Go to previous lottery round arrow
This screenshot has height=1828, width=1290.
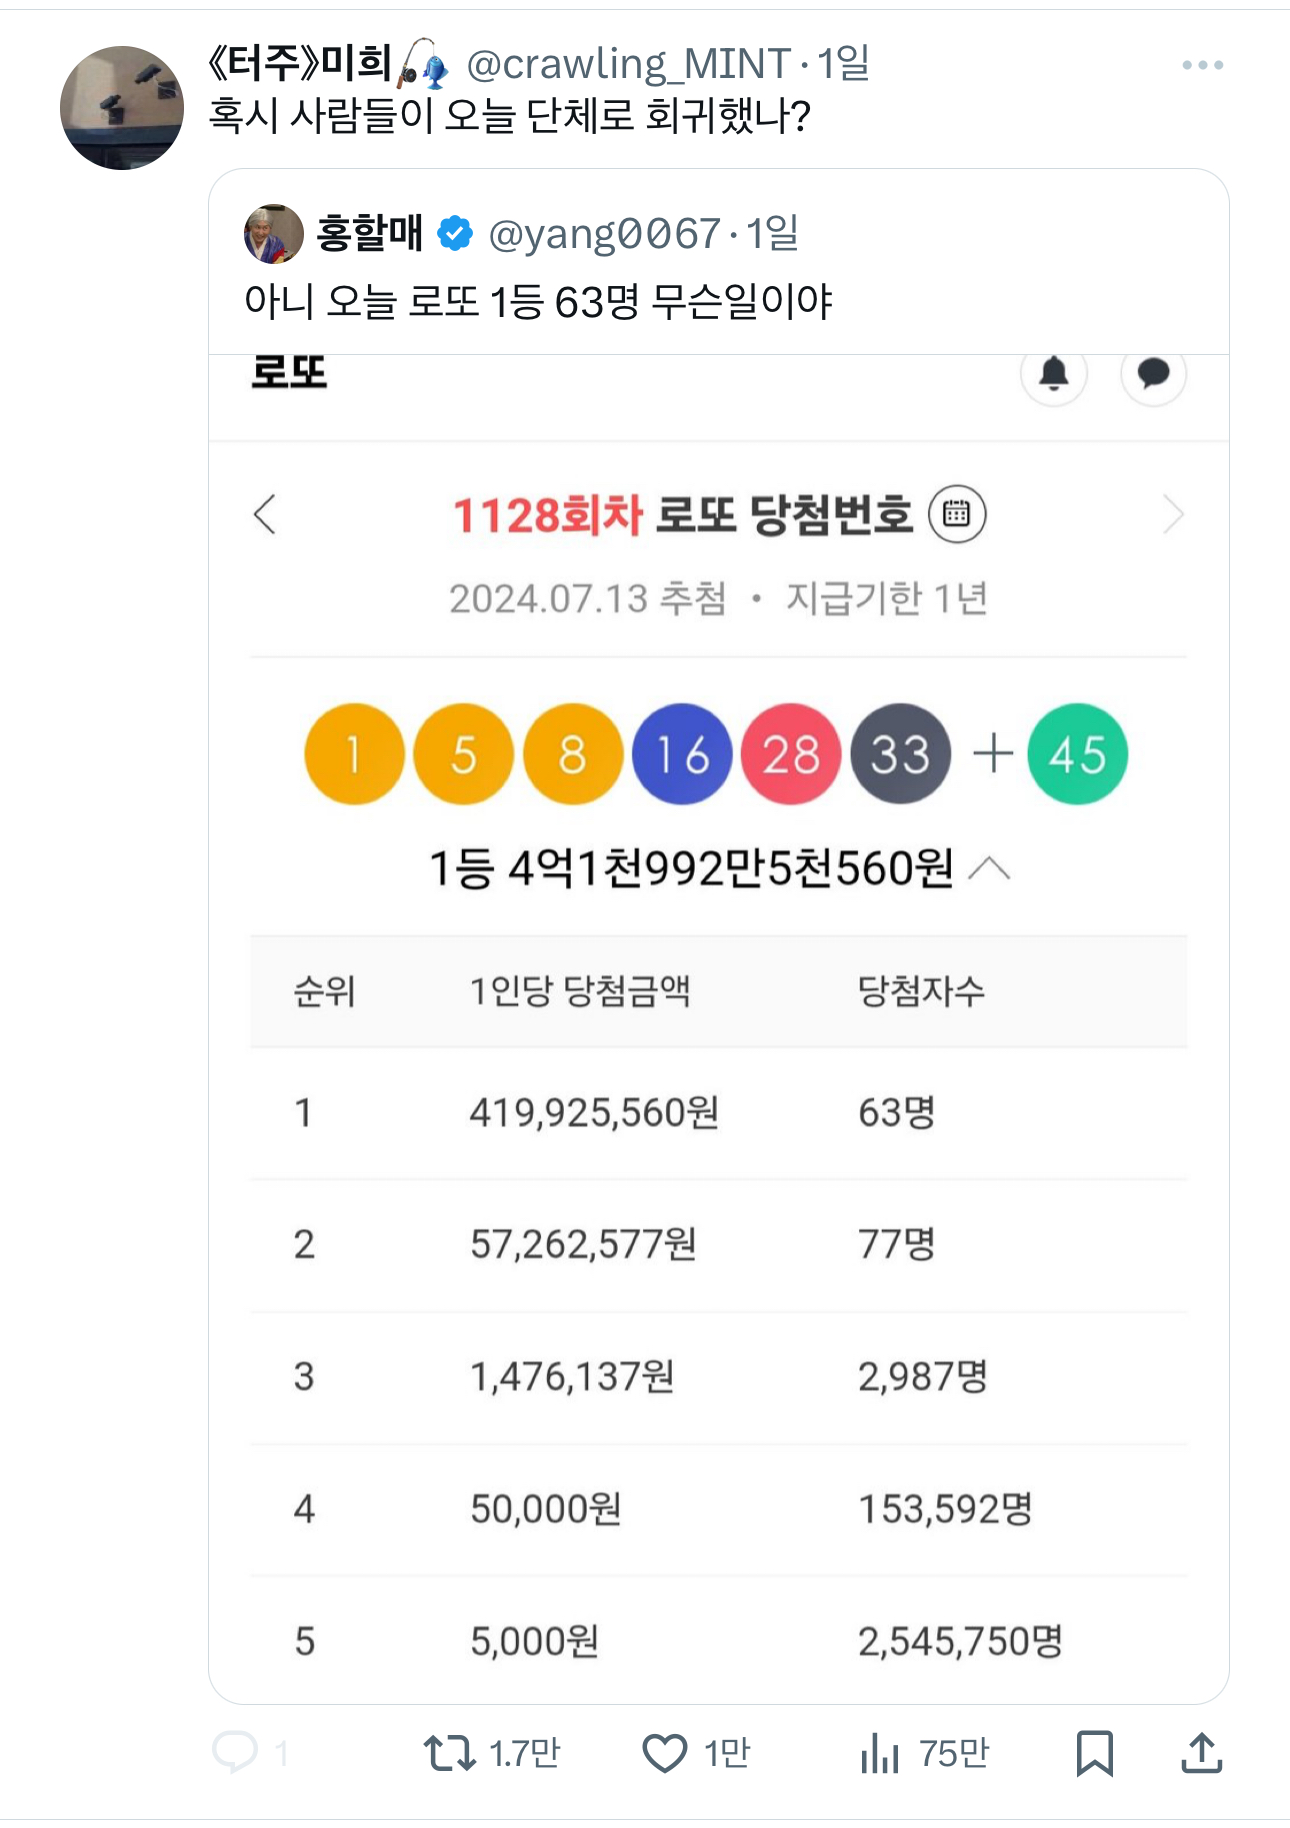pyautogui.click(x=265, y=515)
